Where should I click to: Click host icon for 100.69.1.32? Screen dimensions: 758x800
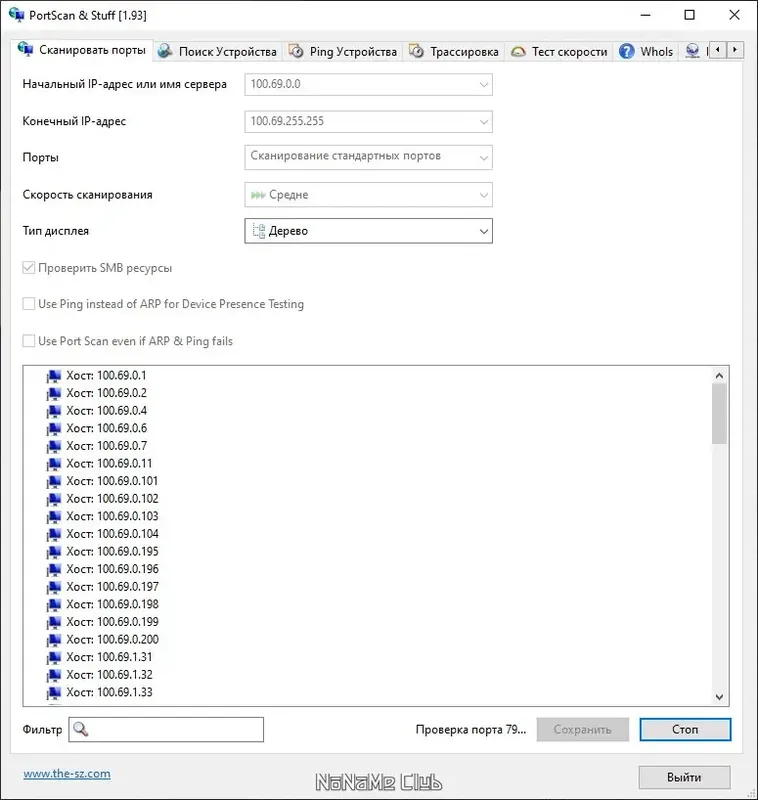pyautogui.click(x=54, y=676)
